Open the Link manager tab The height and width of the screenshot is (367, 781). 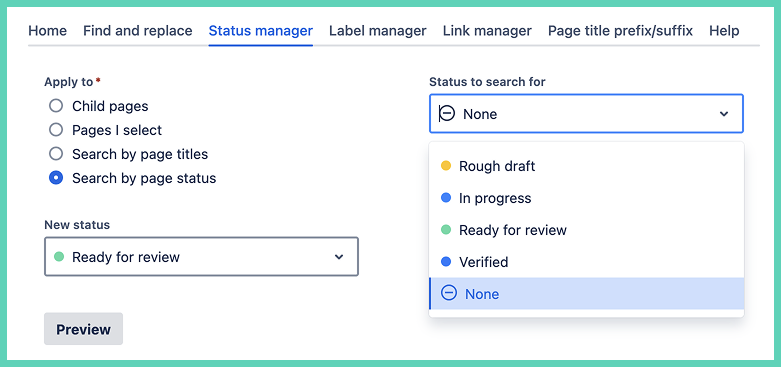[487, 31]
